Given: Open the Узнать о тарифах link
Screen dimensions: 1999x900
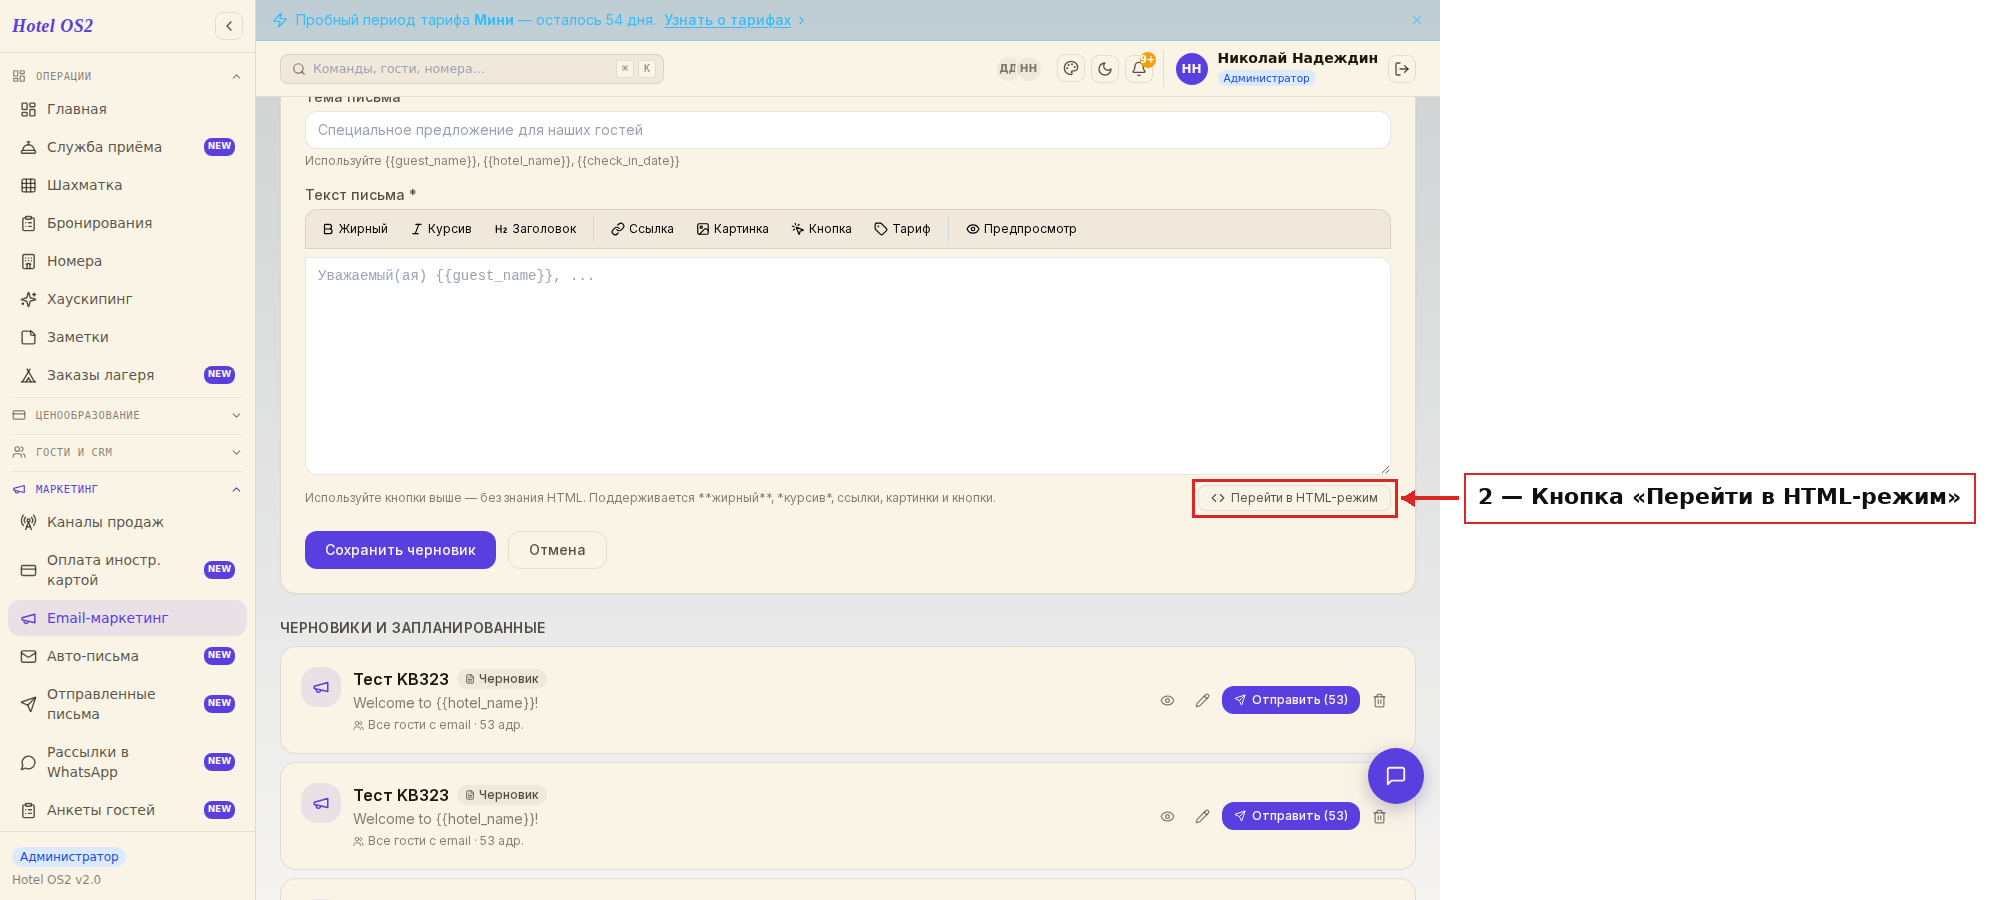Looking at the screenshot, I should tap(727, 20).
